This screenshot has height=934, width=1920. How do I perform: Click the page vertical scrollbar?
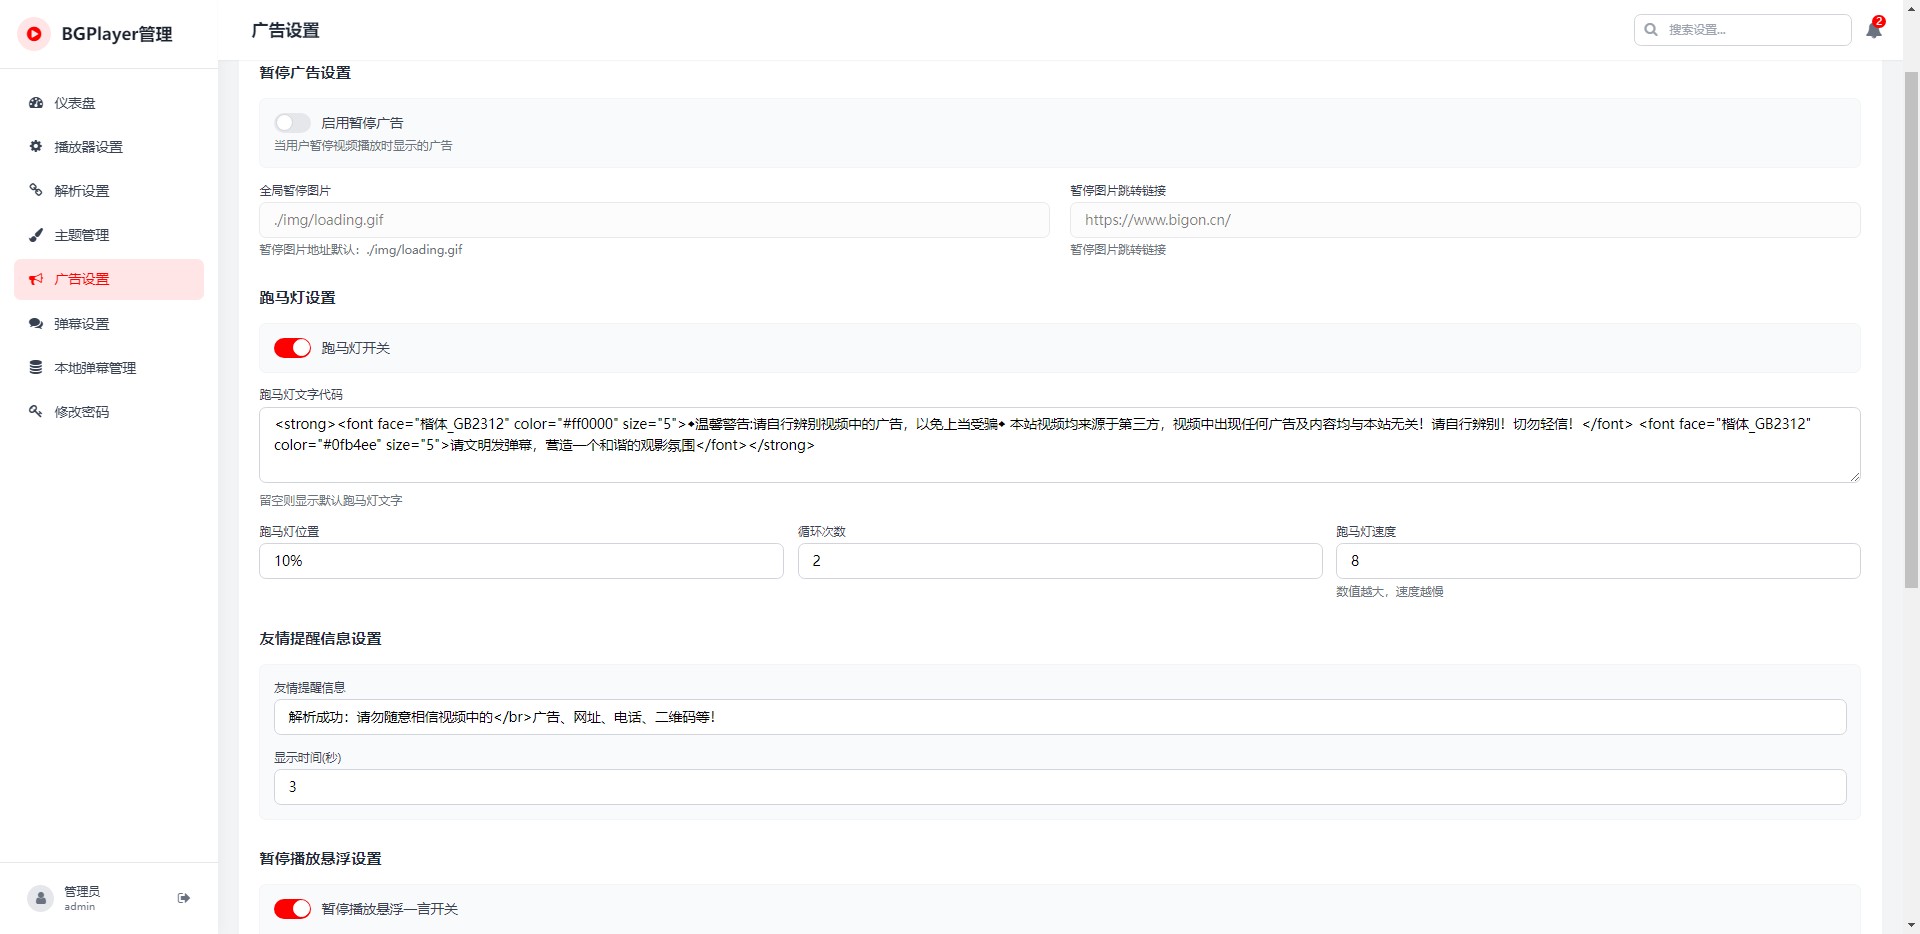click(x=1911, y=330)
